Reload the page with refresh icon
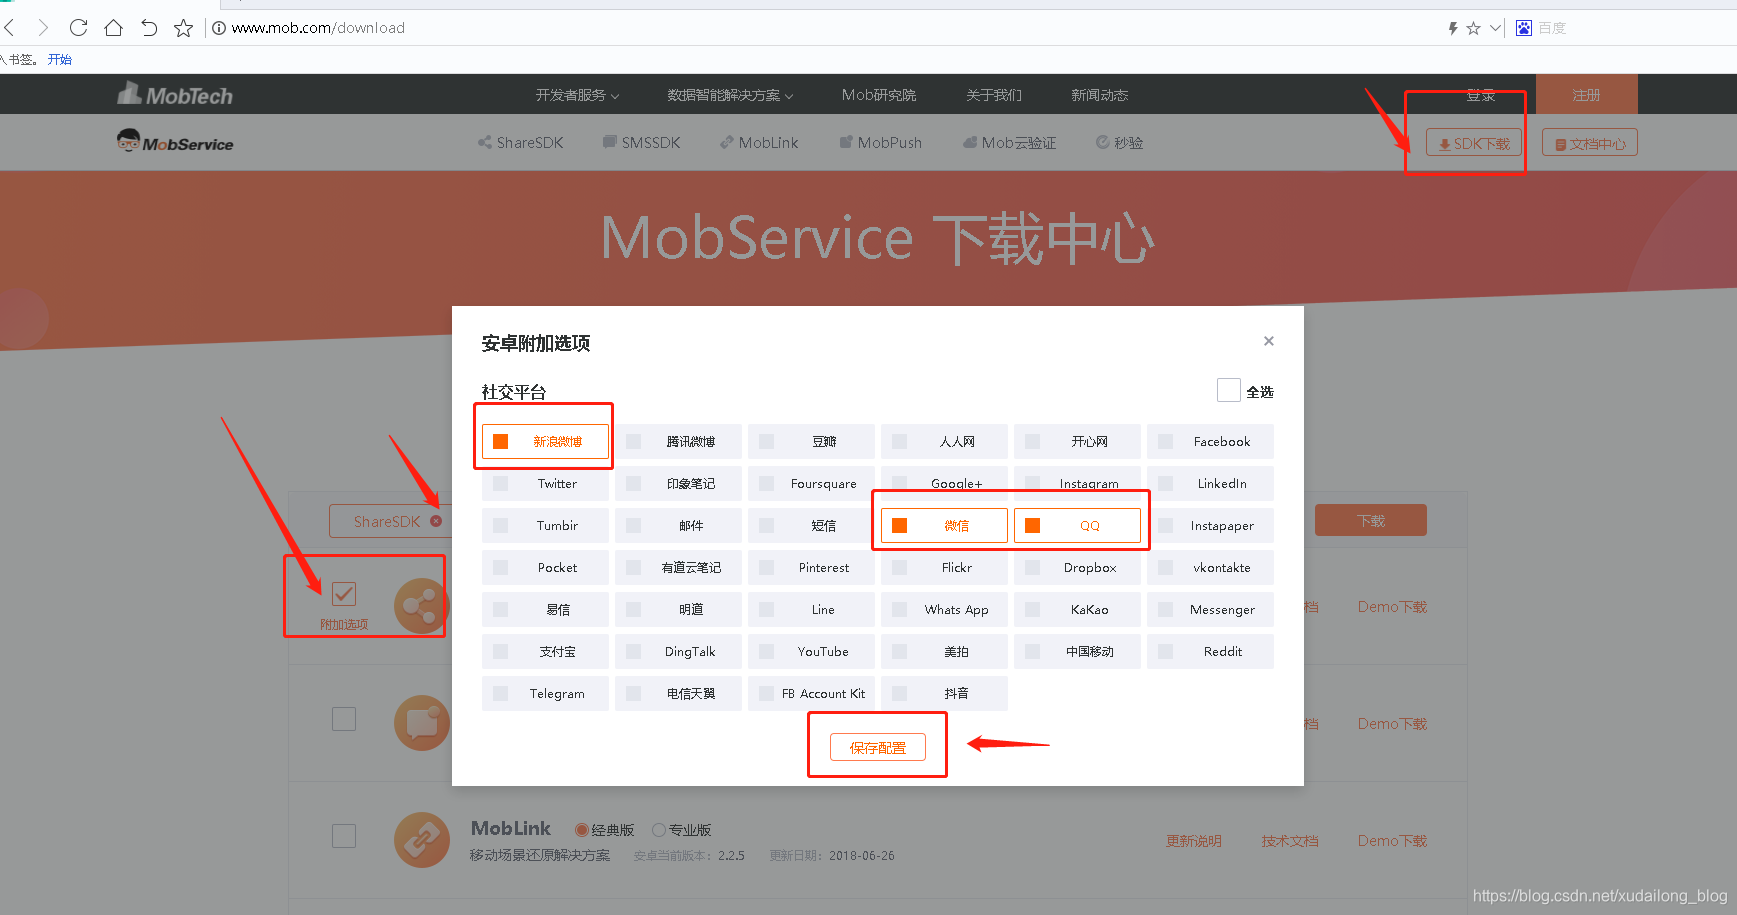This screenshot has width=1737, height=915. click(x=79, y=28)
